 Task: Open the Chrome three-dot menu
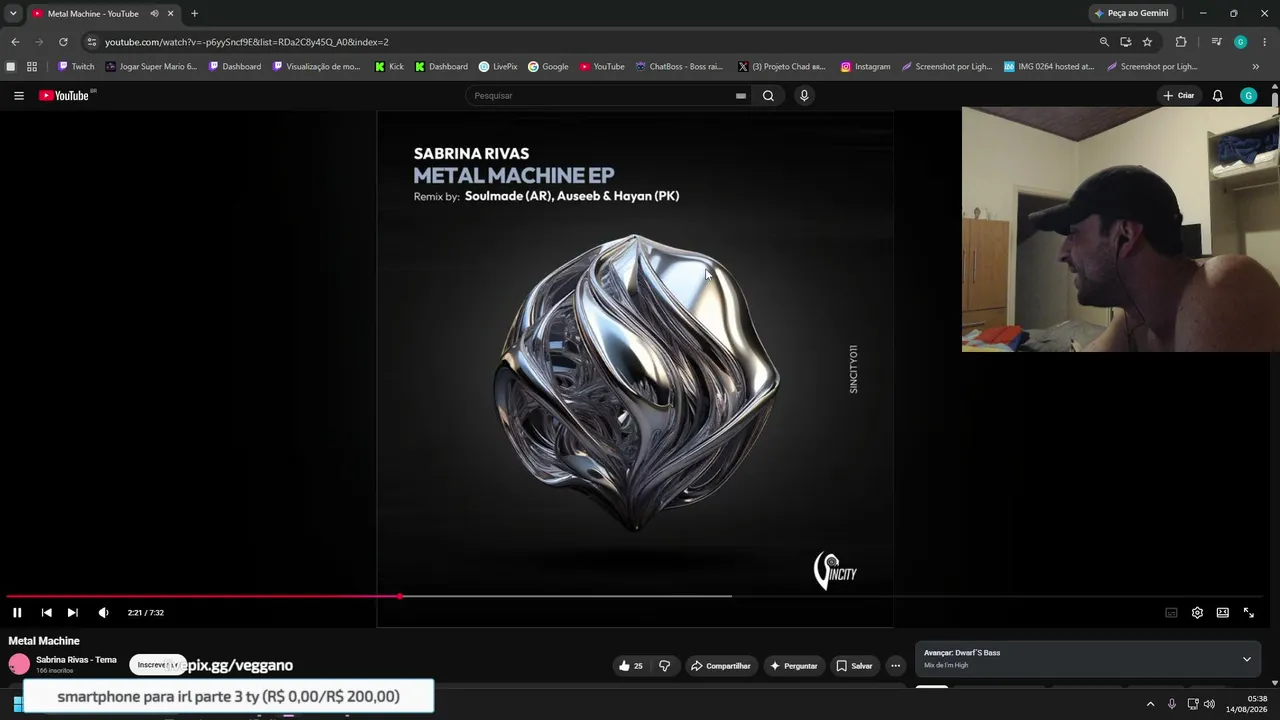1265,42
